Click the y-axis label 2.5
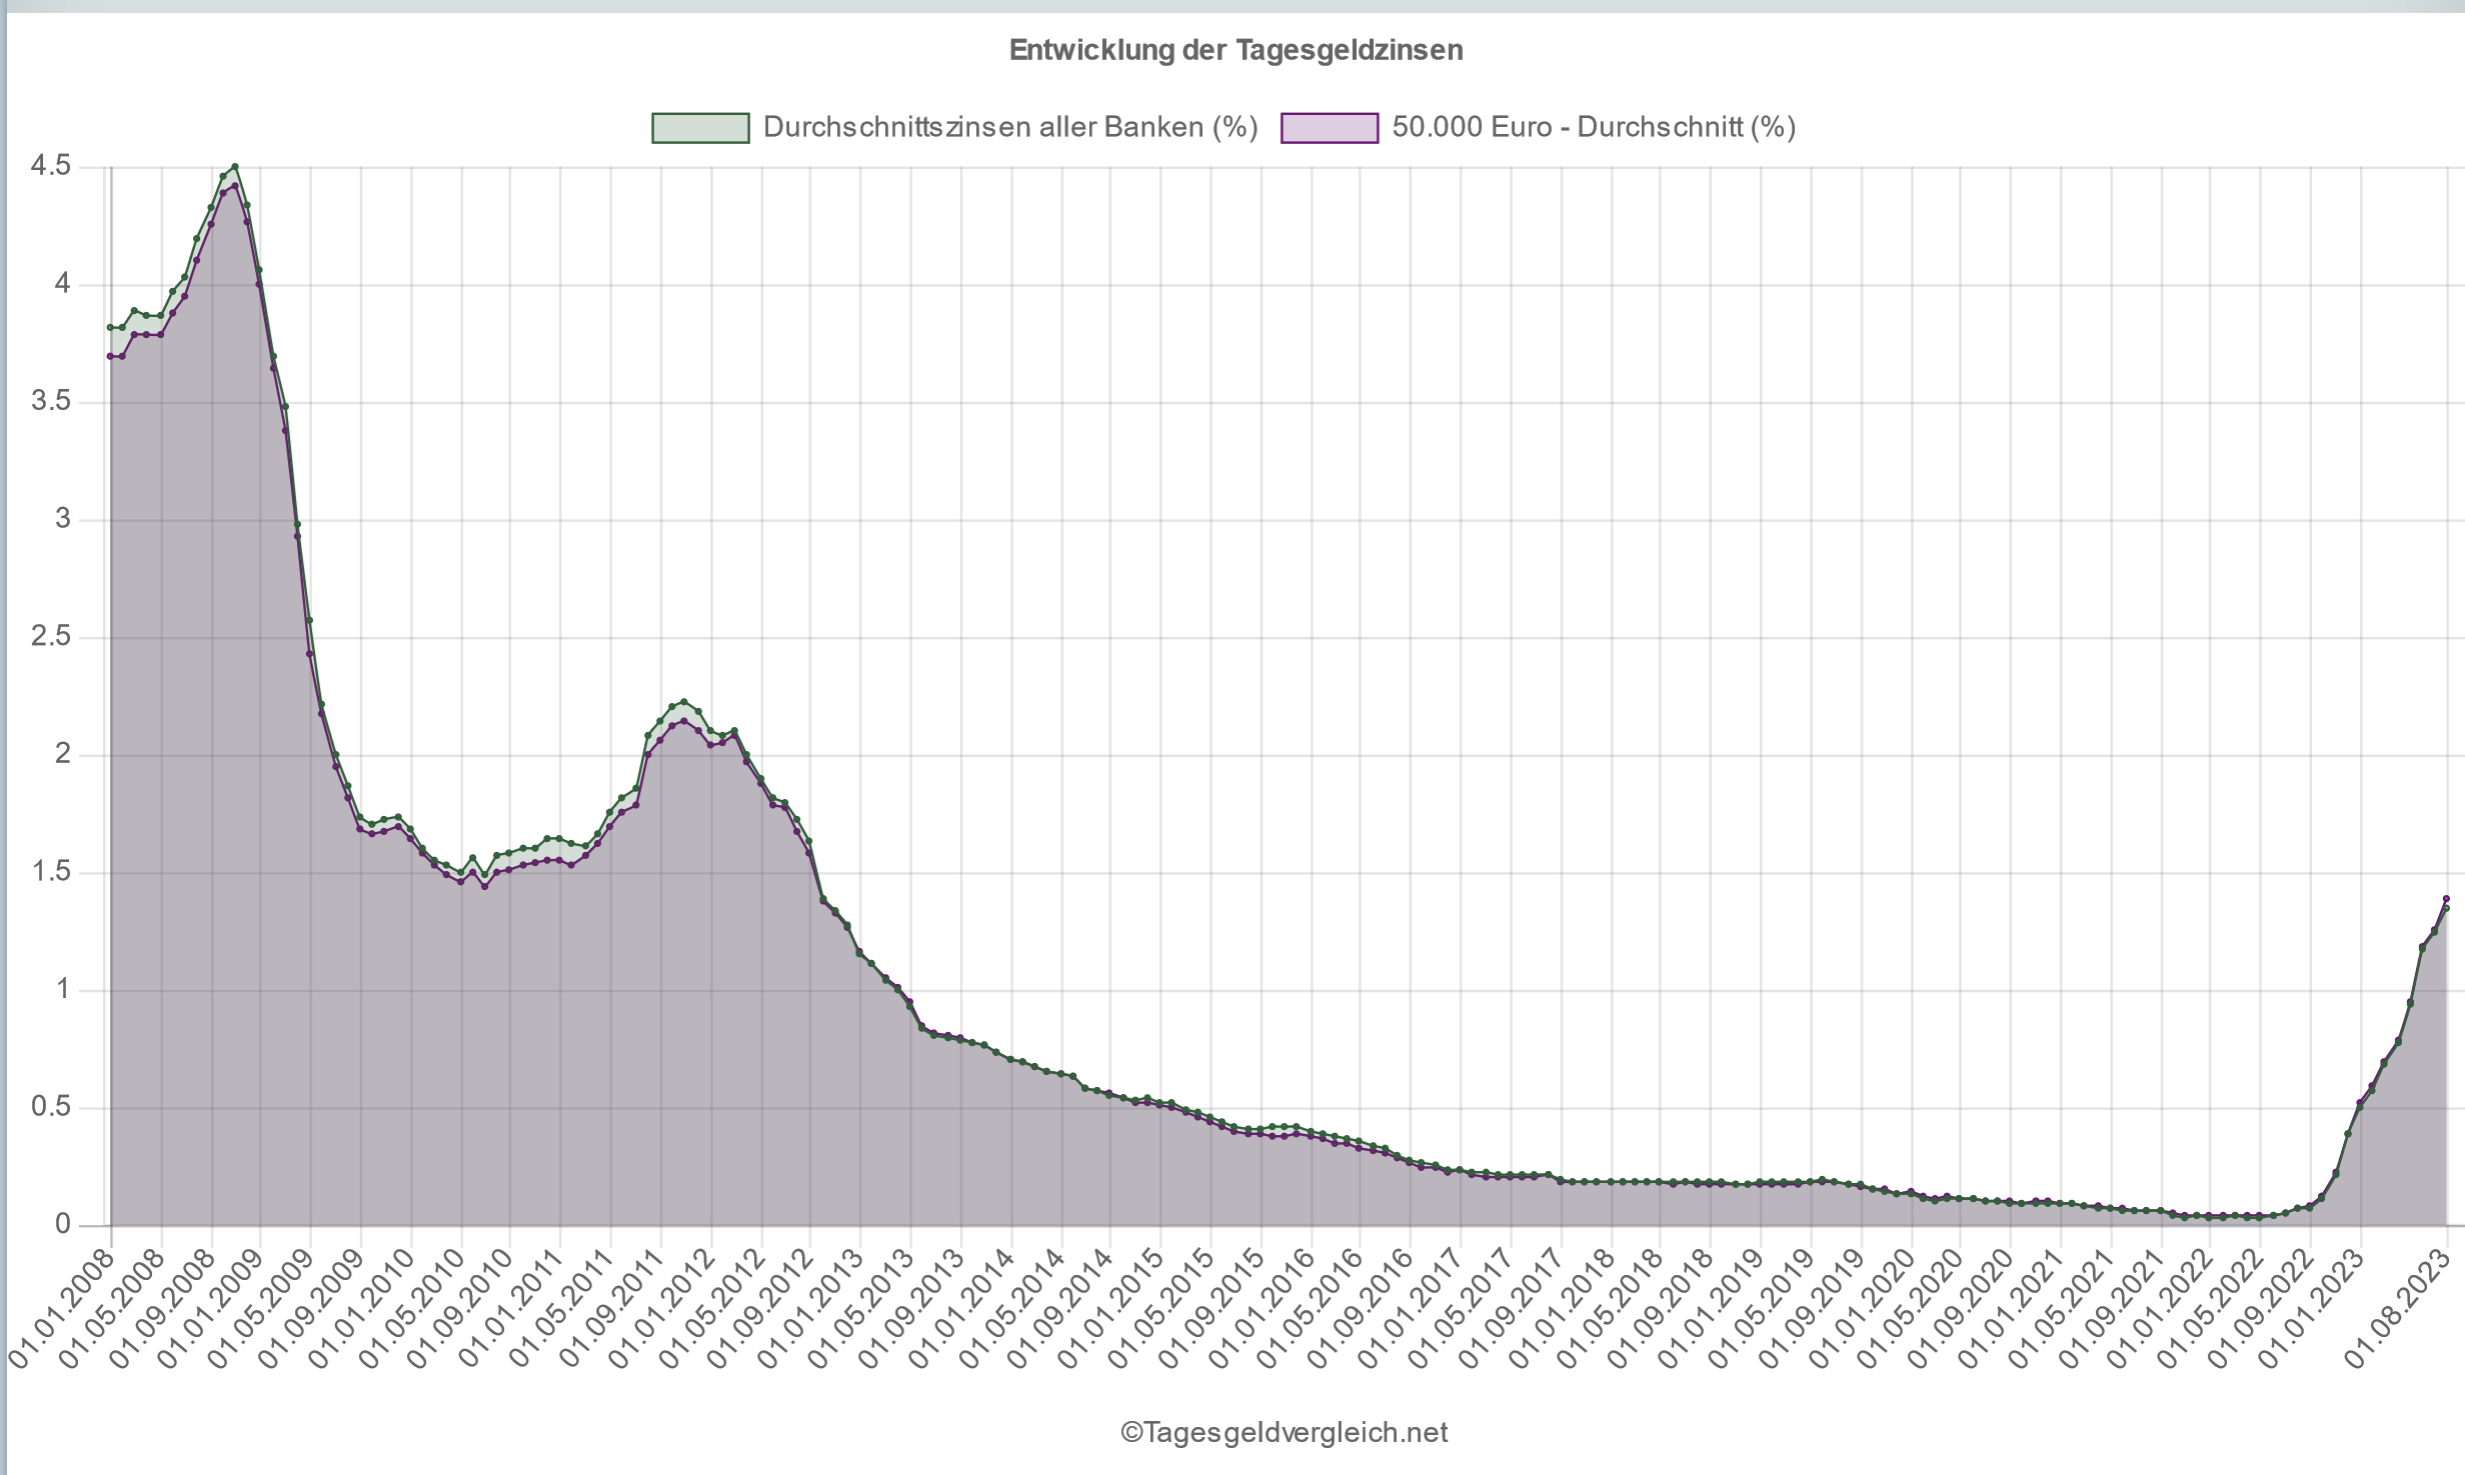Viewport: 2465px width, 1475px height. pos(51,637)
